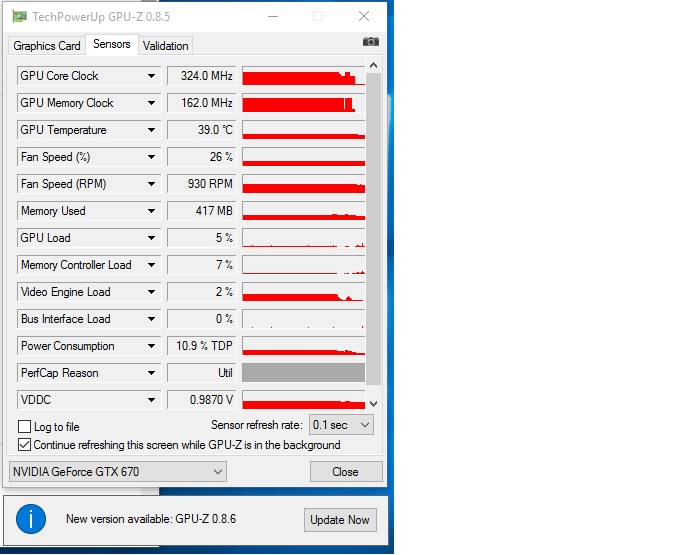This screenshot has width=677, height=555.
Task: Open the GPU Core Clock sensor dropdown
Action: pyautogui.click(x=89, y=76)
